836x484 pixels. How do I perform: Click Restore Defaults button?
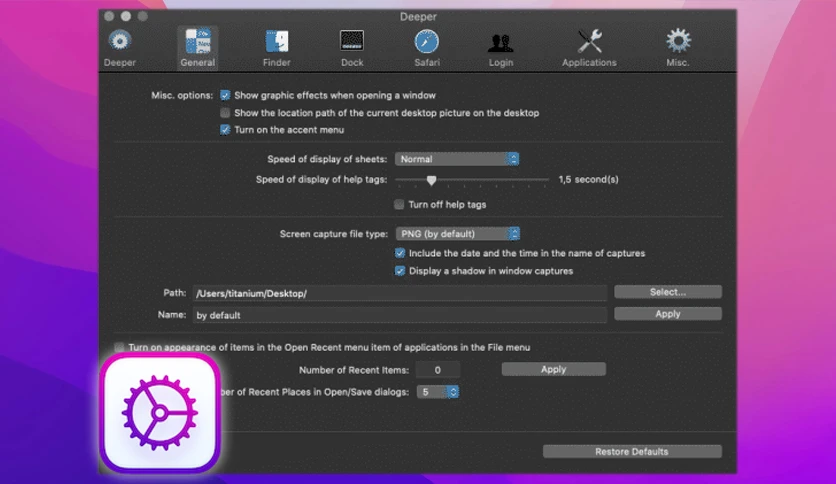pyautogui.click(x=632, y=451)
